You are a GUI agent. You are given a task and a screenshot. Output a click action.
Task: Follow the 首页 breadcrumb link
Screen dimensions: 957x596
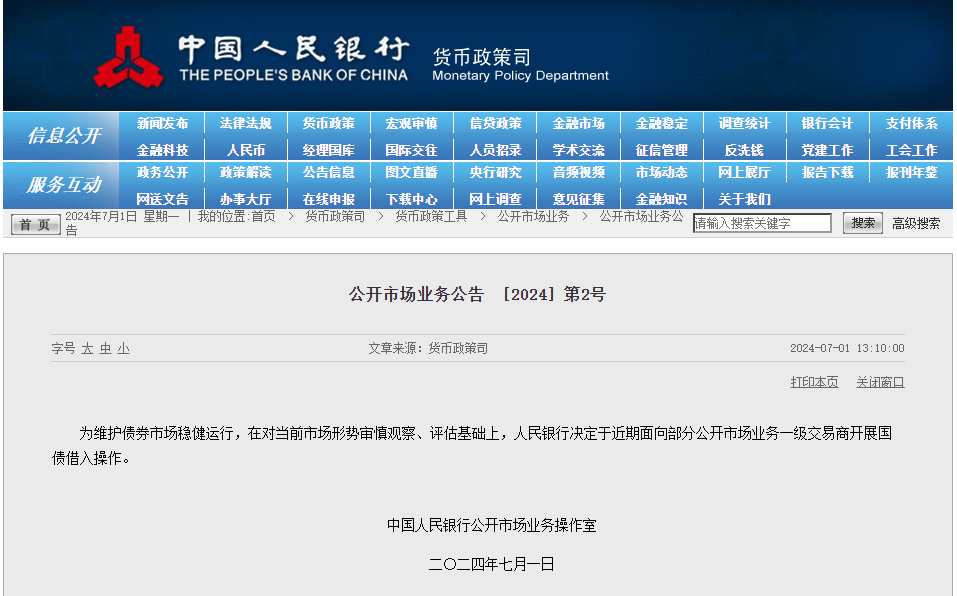tap(263, 217)
